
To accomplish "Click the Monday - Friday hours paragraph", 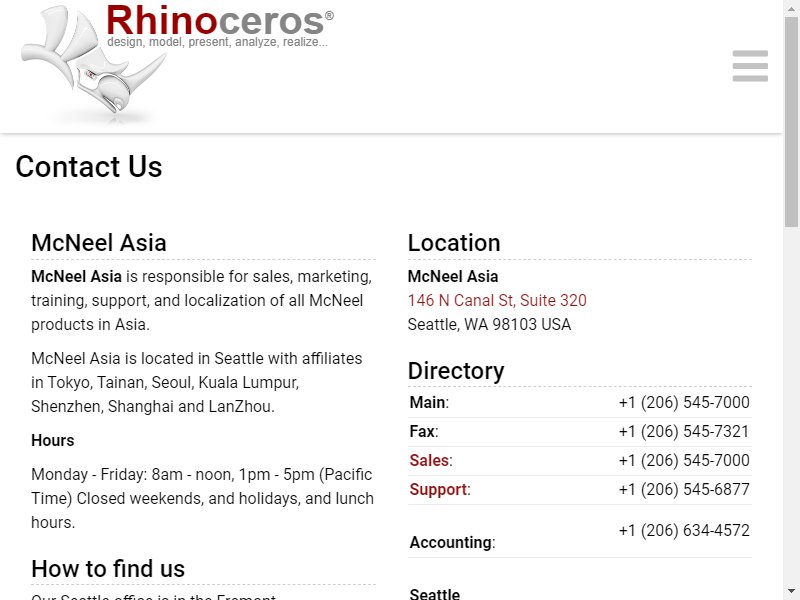I will click(x=203, y=498).
